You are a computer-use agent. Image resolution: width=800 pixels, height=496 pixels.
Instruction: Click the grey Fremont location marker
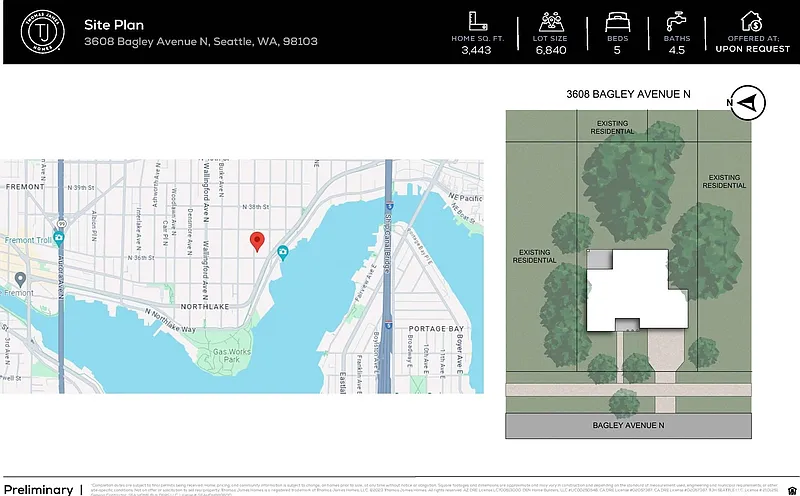[x=21, y=278]
